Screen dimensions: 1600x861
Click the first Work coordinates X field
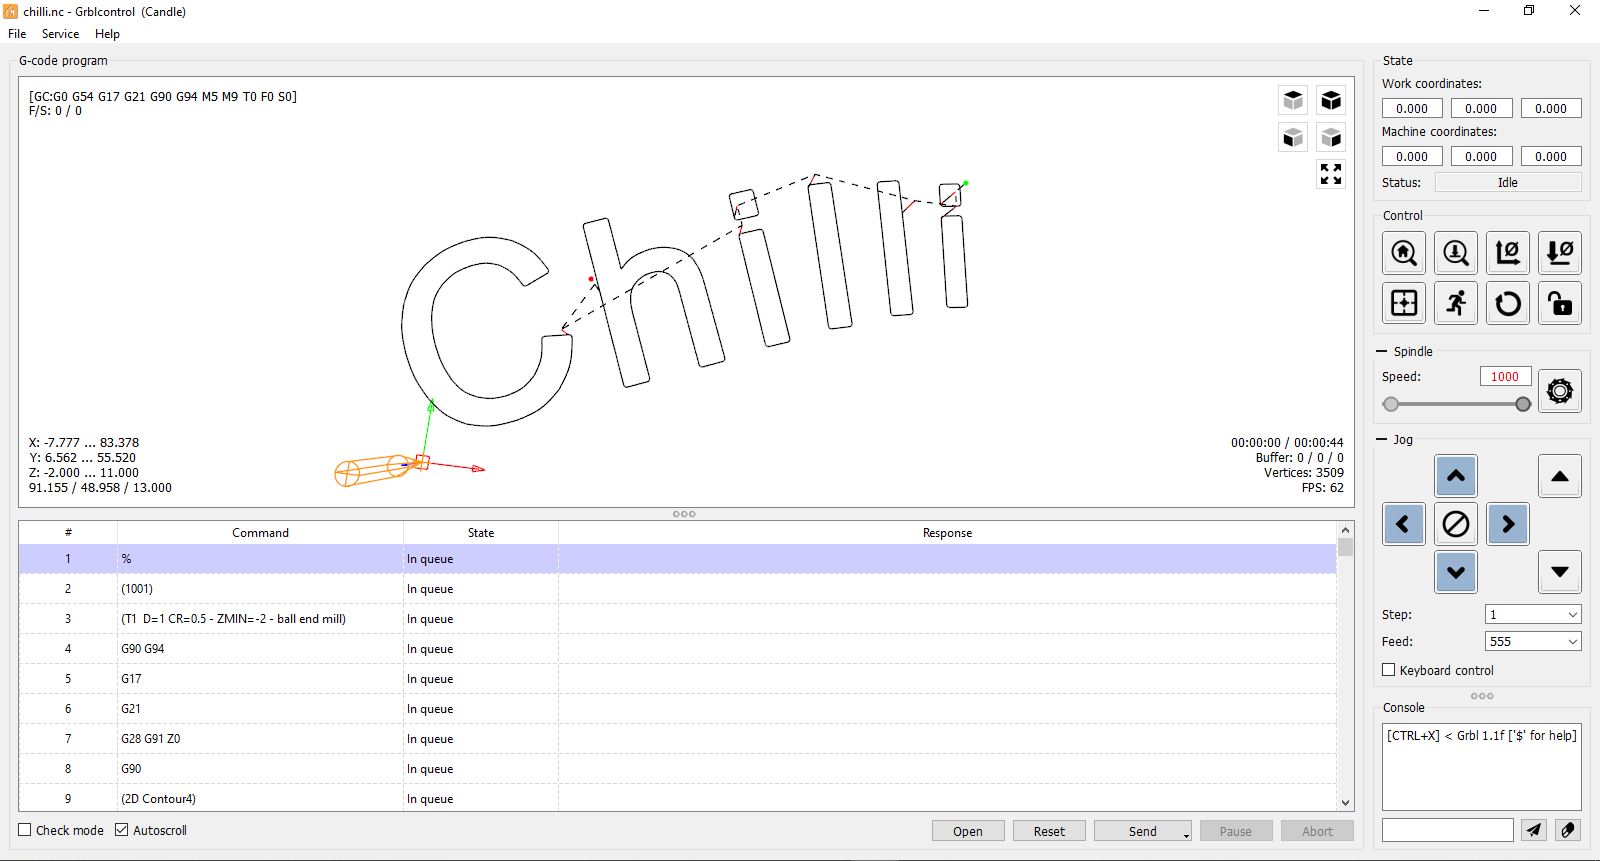[1412, 108]
